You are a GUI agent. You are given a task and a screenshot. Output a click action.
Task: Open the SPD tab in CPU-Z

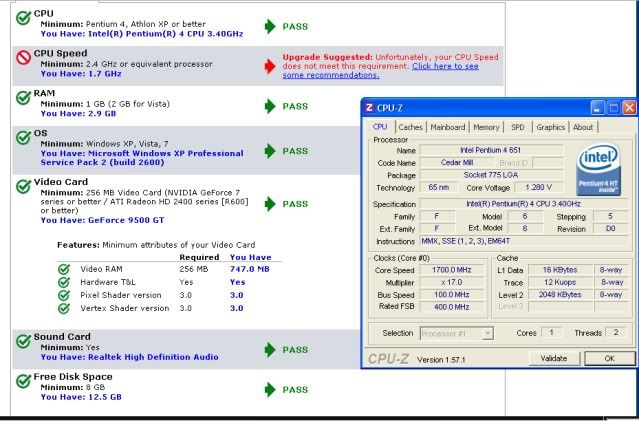tap(518, 127)
